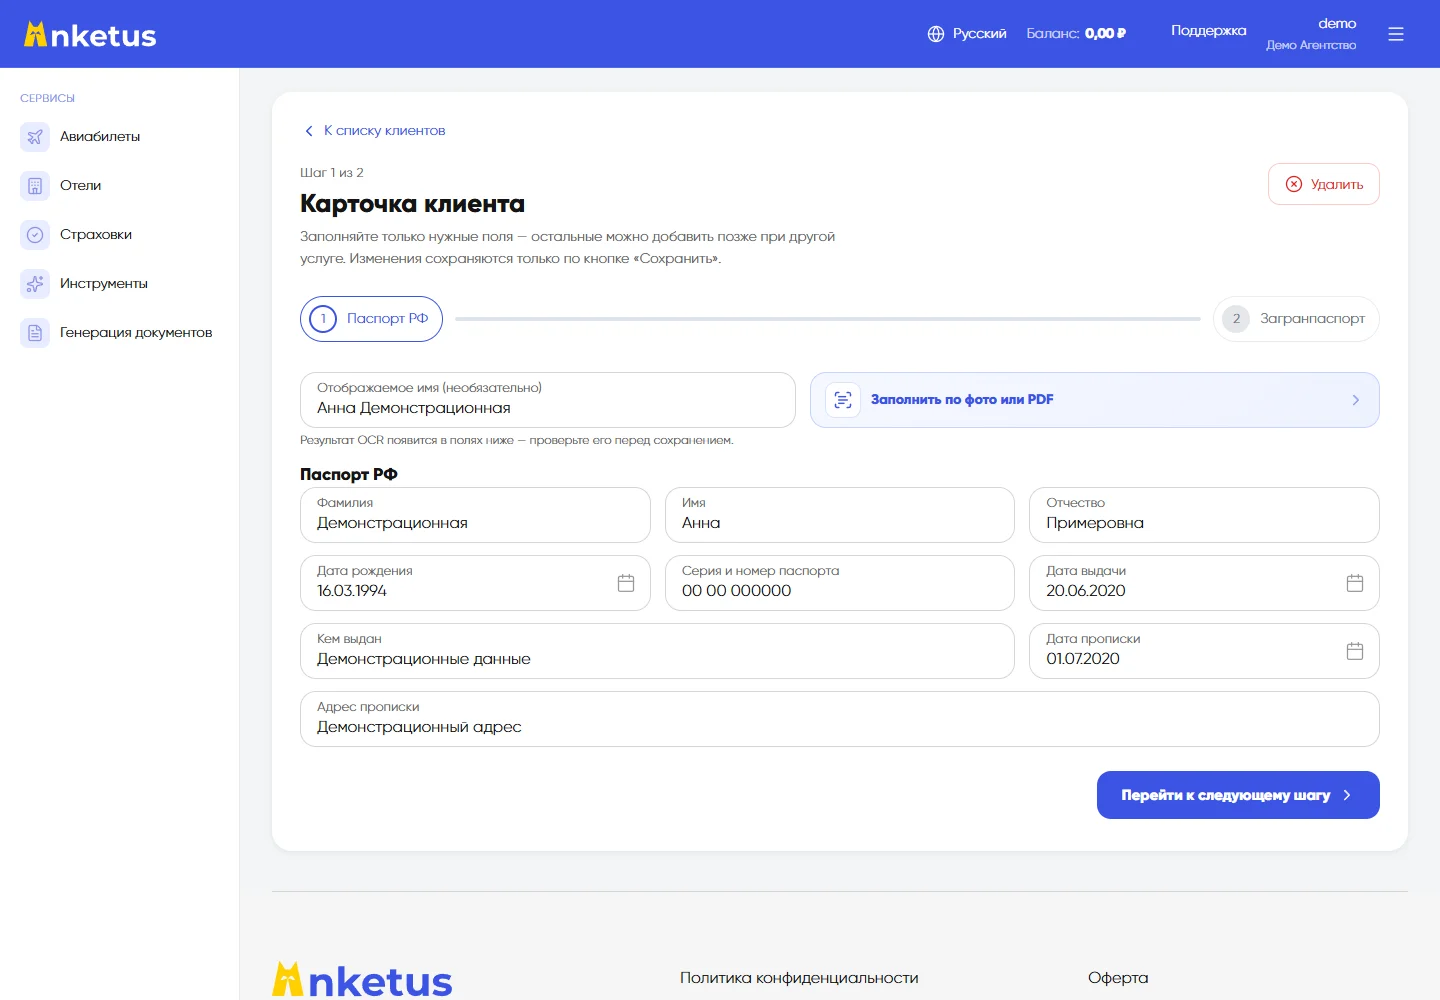Click Заполнить по фото или PDF
Viewport: 1440px width, 1000px height.
pos(1095,400)
